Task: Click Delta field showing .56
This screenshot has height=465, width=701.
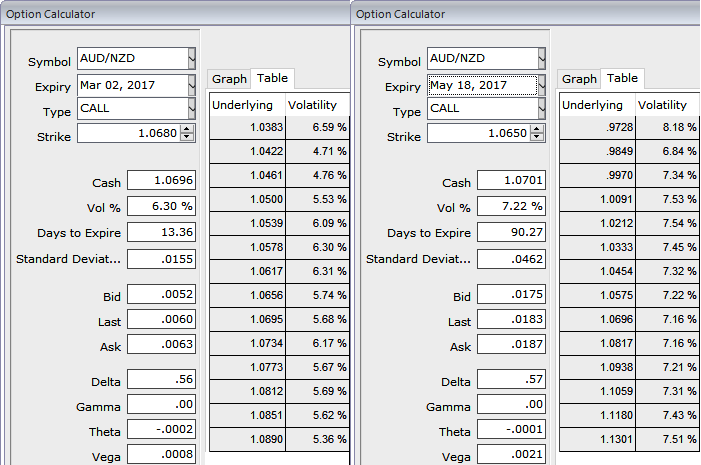Action: pos(161,379)
